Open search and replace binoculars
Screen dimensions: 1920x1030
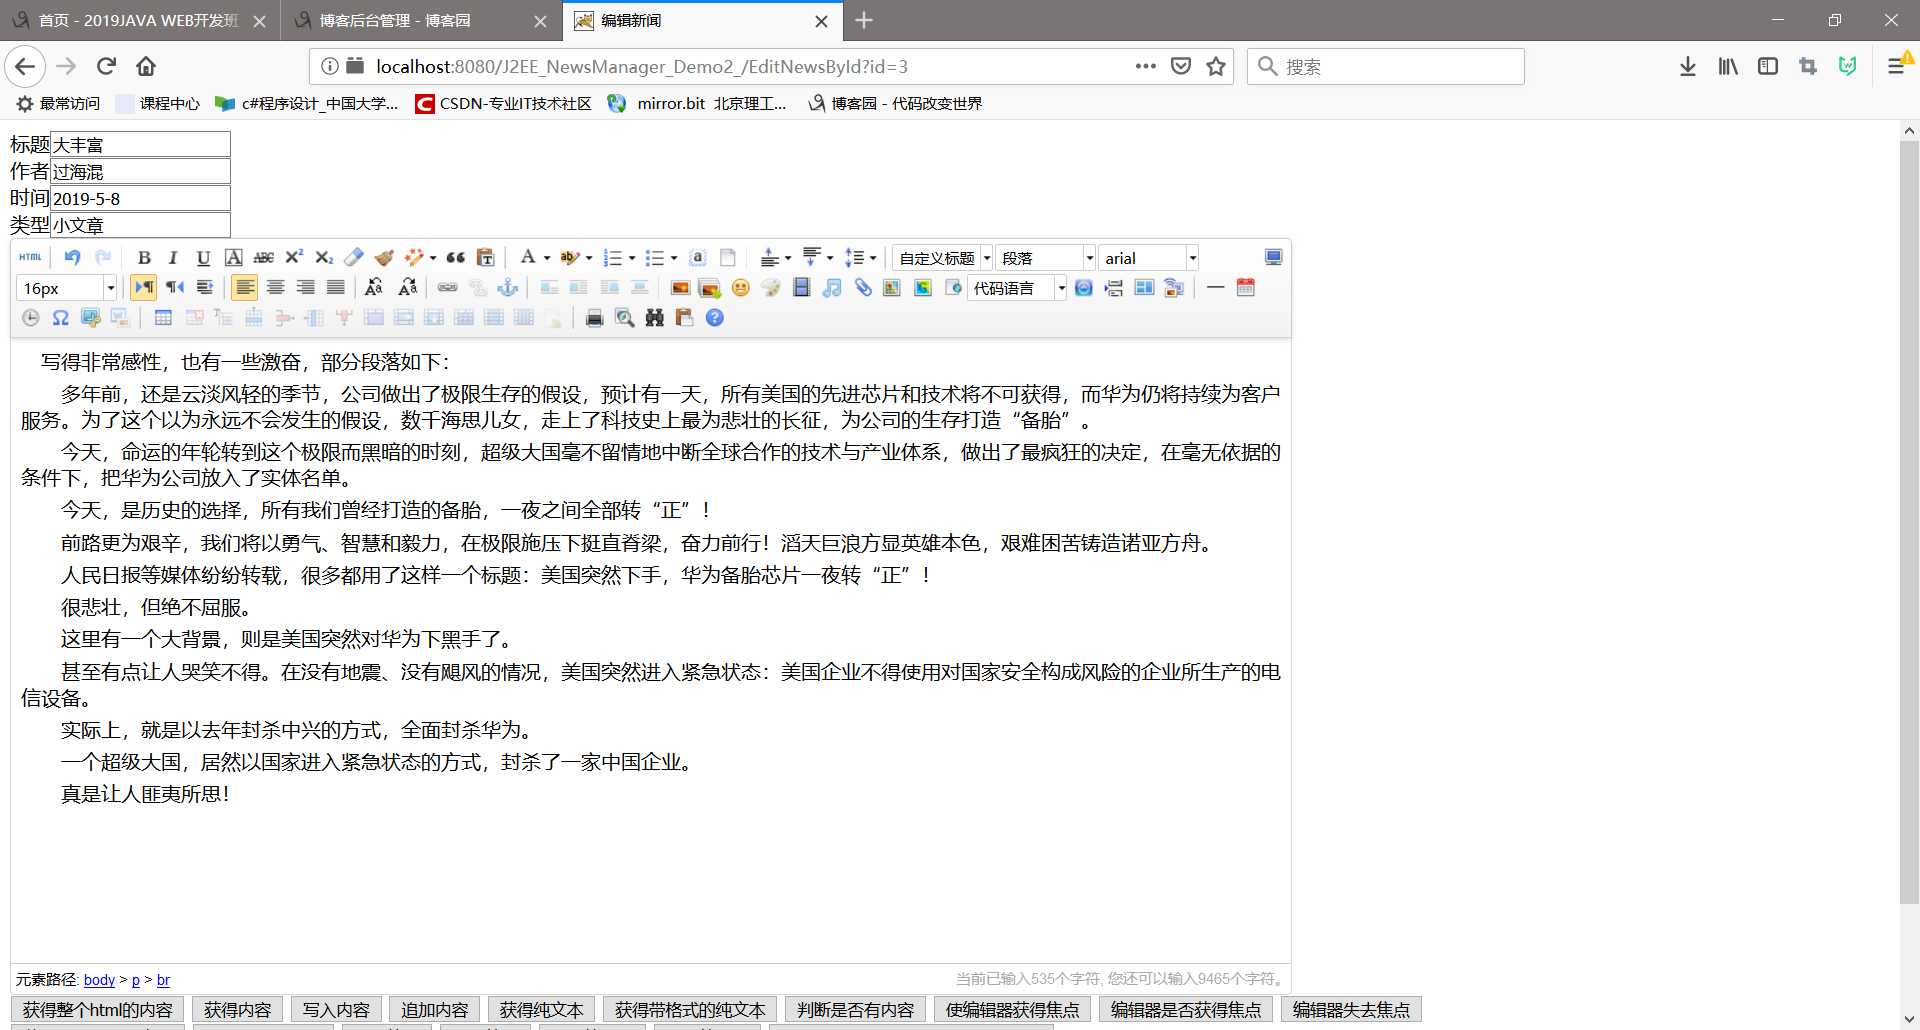(654, 318)
